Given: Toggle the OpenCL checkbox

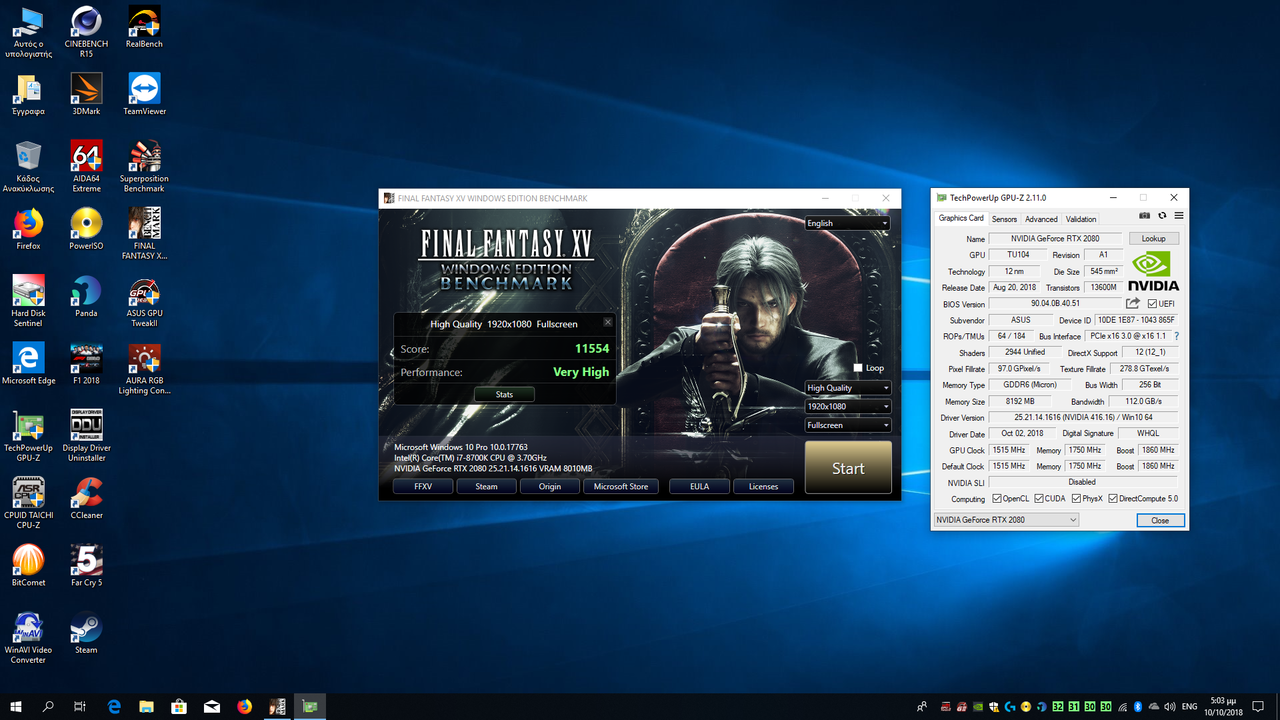Looking at the screenshot, I should pos(997,498).
